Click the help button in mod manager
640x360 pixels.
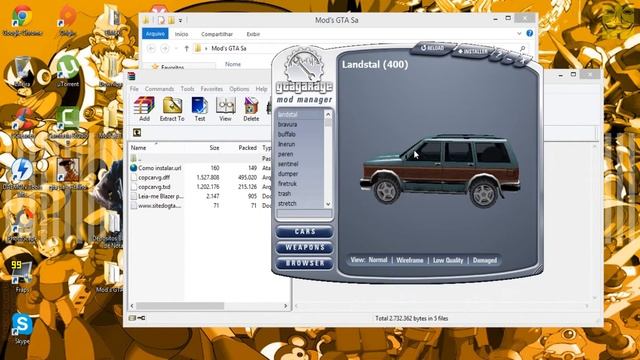[x=498, y=56]
